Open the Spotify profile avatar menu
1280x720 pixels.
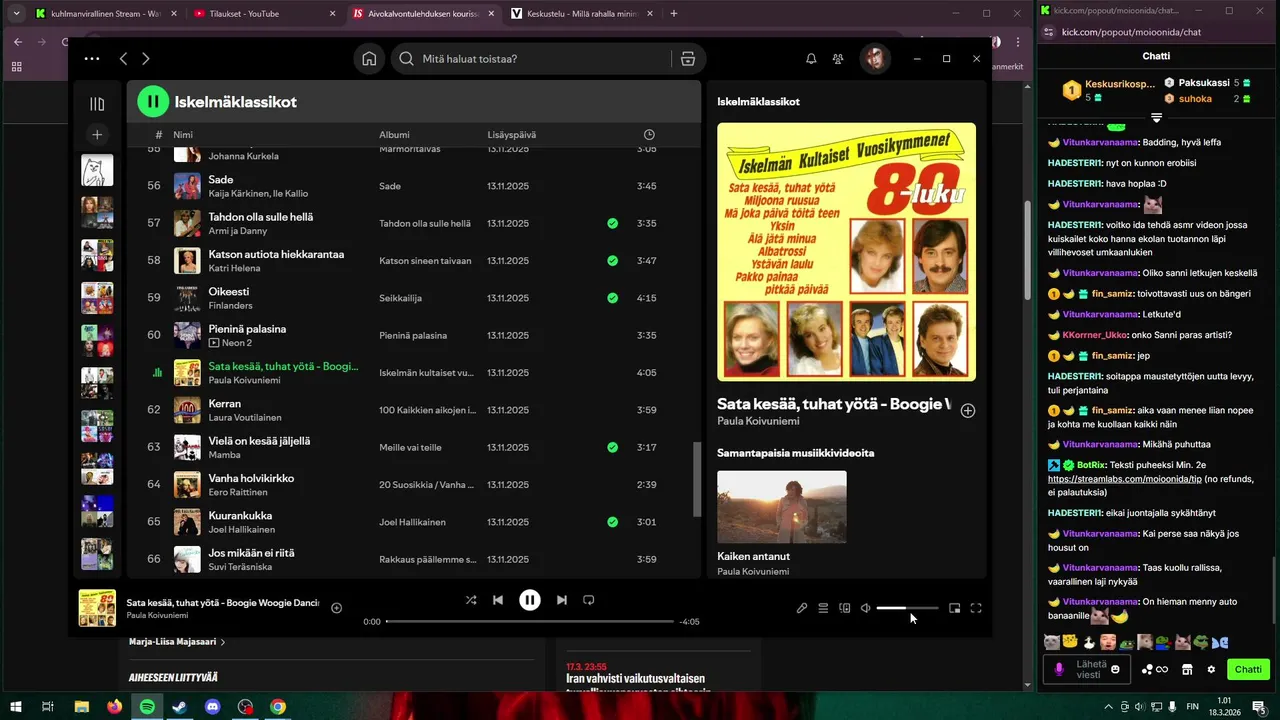pyautogui.click(x=875, y=59)
